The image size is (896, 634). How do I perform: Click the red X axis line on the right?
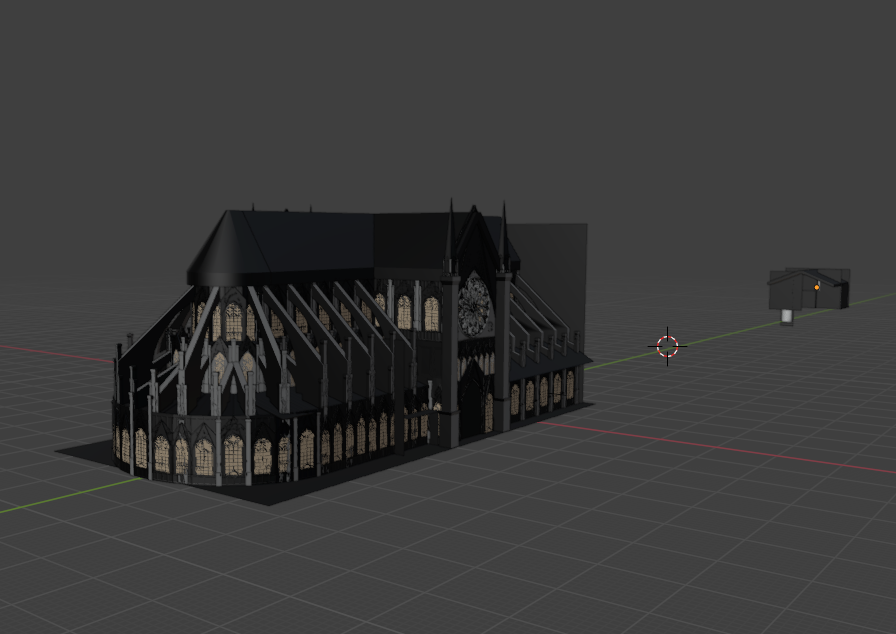click(x=714, y=448)
